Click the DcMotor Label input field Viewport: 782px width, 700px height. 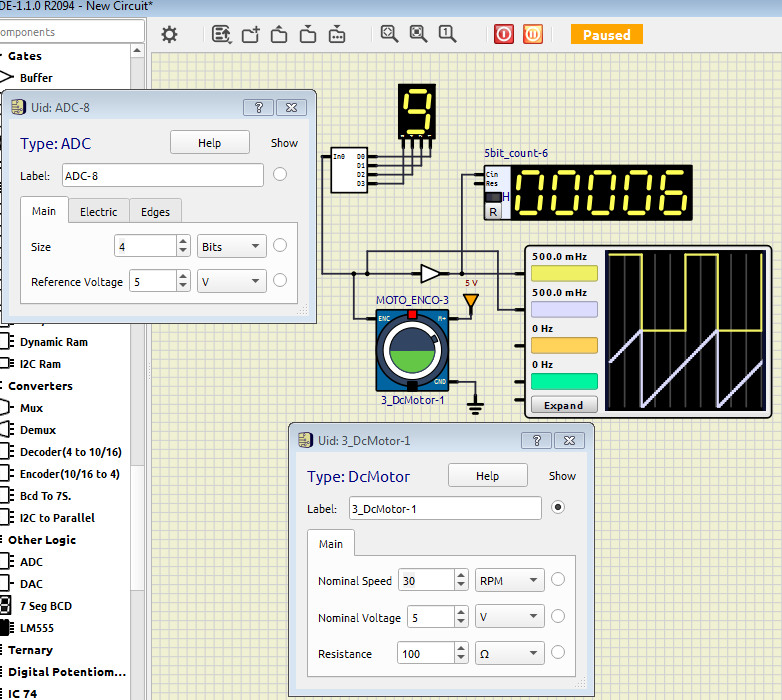point(445,509)
